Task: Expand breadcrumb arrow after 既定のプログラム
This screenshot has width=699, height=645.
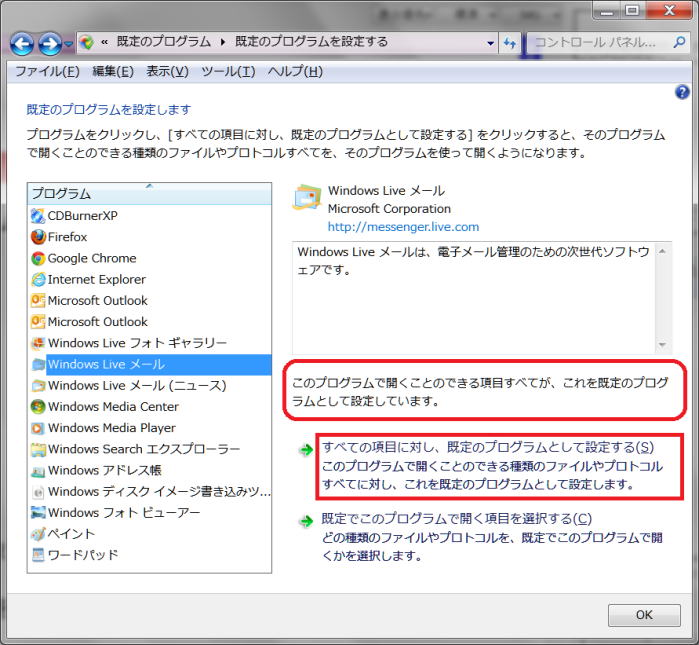Action: coord(222,42)
